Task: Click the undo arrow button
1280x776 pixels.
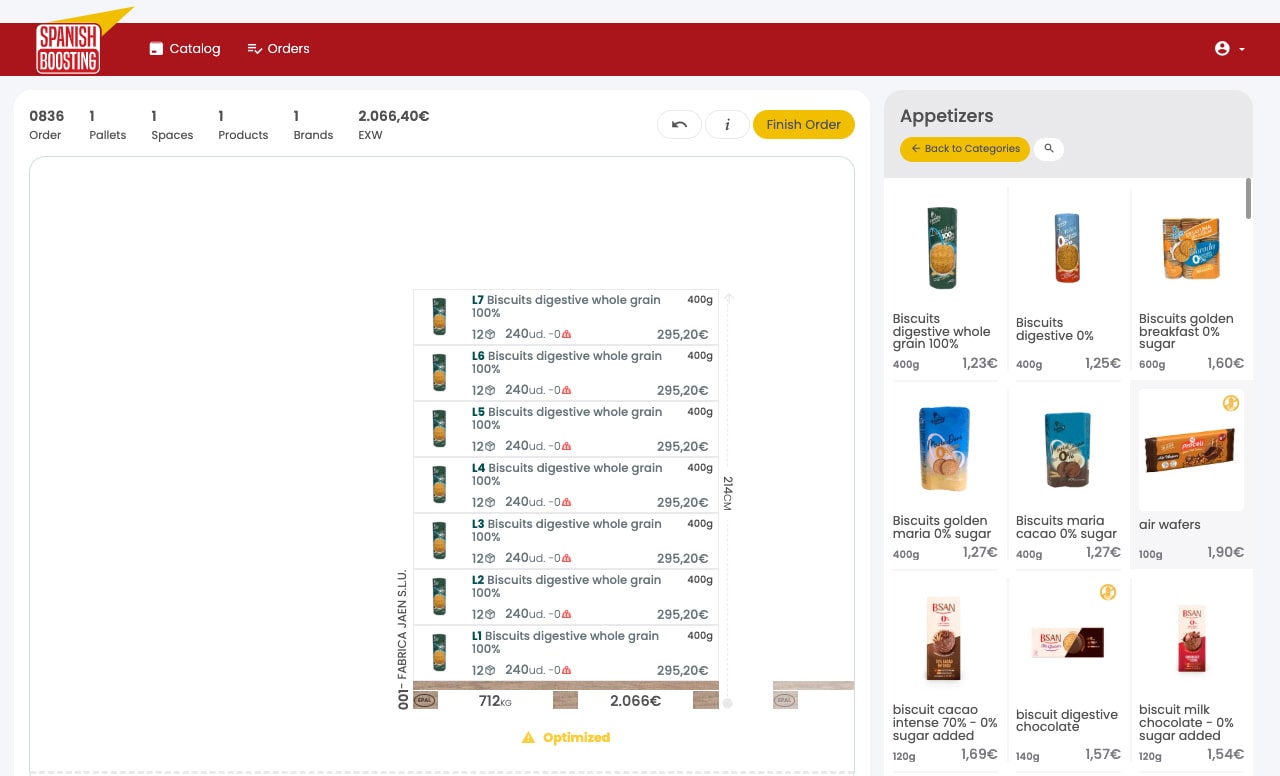Action: (x=679, y=124)
